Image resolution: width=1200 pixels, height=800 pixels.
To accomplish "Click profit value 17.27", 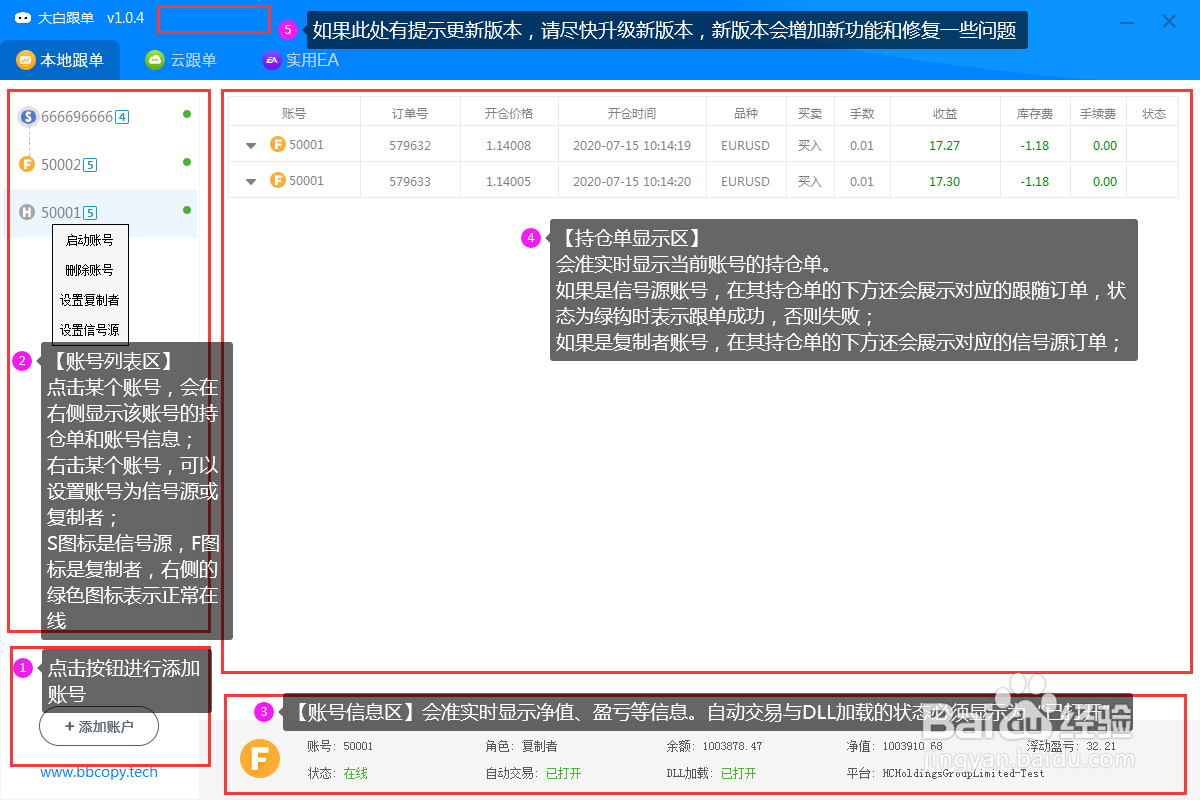I will (x=944, y=146).
